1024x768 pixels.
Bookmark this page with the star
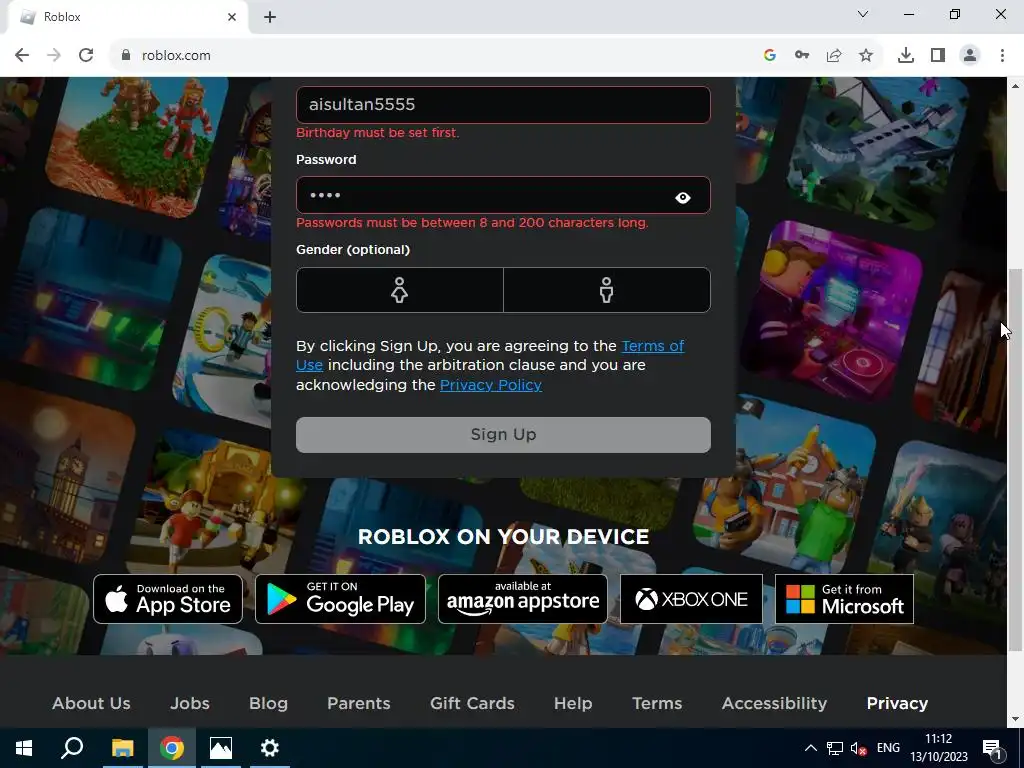pyautogui.click(x=866, y=56)
